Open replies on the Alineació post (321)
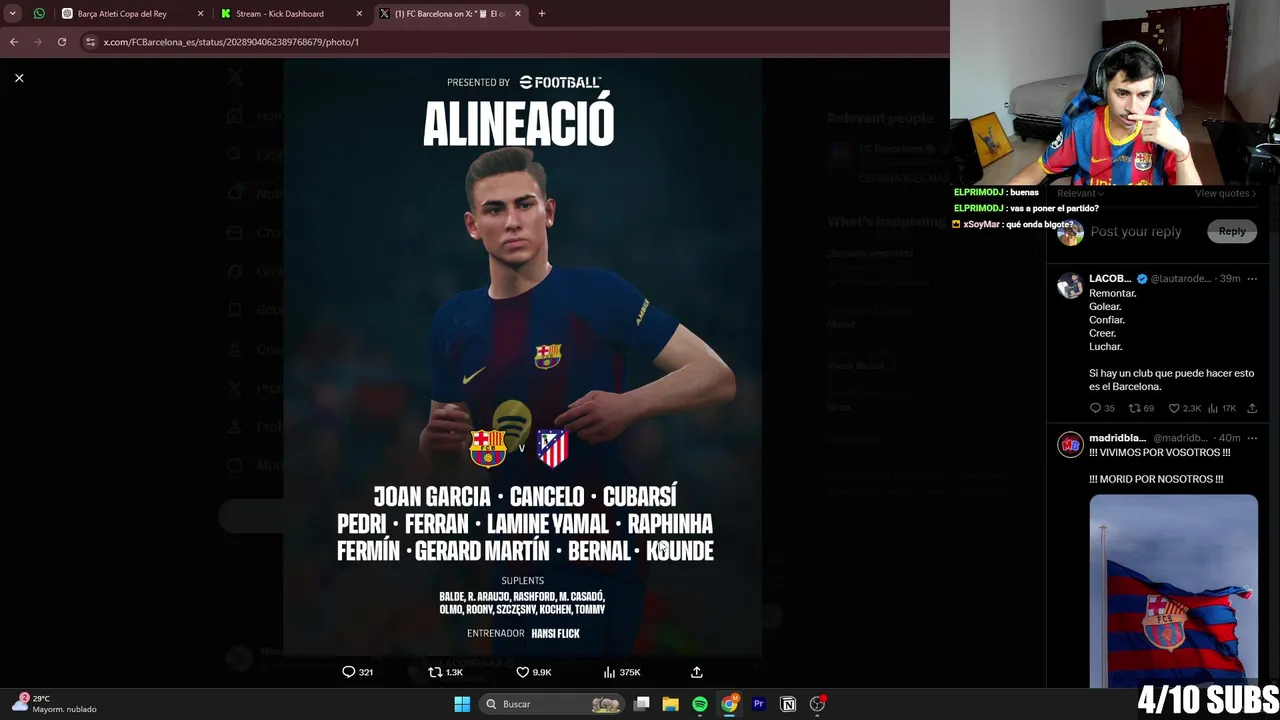 point(357,672)
